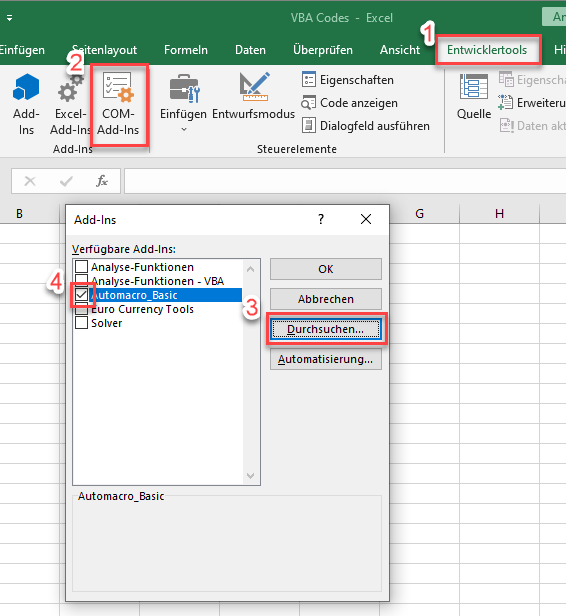Check the Solver checkbox

[x=81, y=323]
